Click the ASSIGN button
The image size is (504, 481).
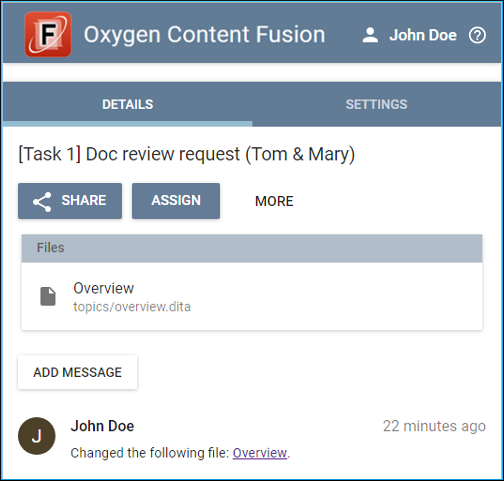click(176, 201)
